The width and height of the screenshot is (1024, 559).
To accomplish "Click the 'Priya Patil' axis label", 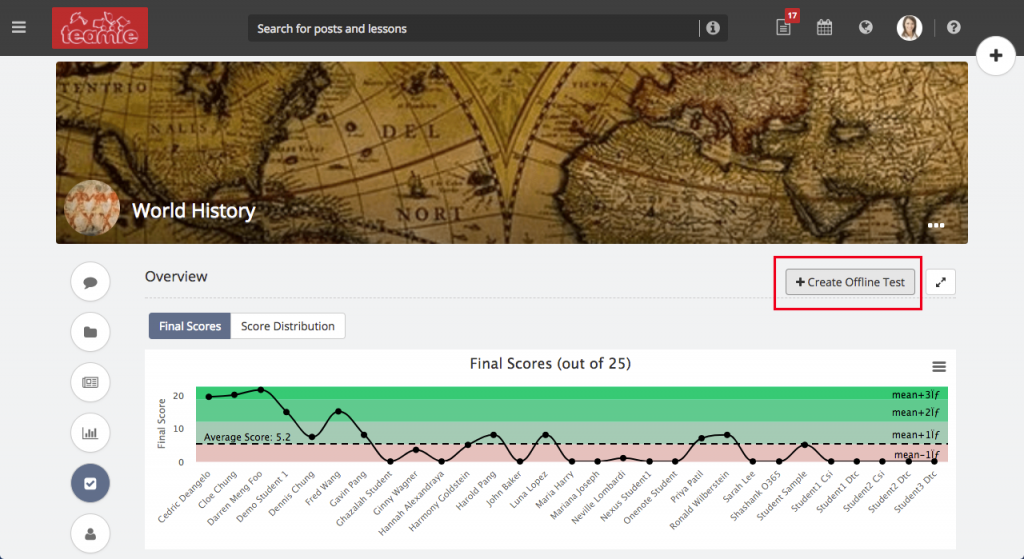I will coord(687,488).
